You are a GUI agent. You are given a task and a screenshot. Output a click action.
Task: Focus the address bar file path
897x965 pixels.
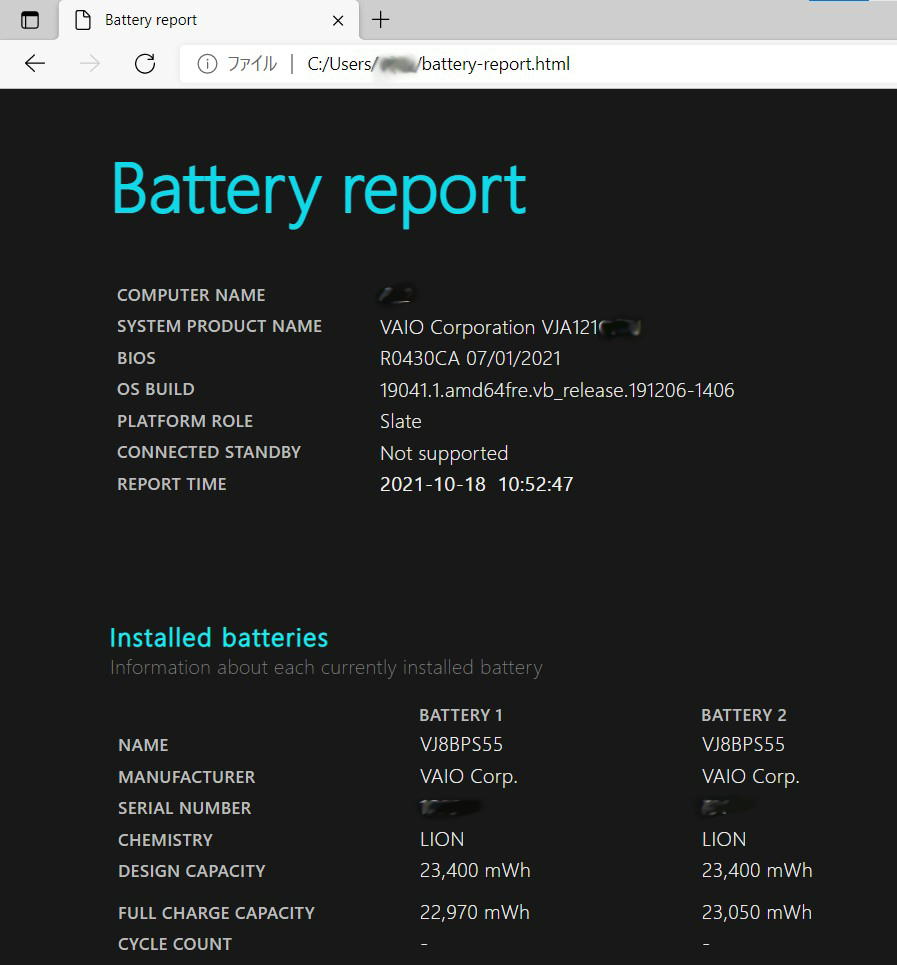(439, 64)
